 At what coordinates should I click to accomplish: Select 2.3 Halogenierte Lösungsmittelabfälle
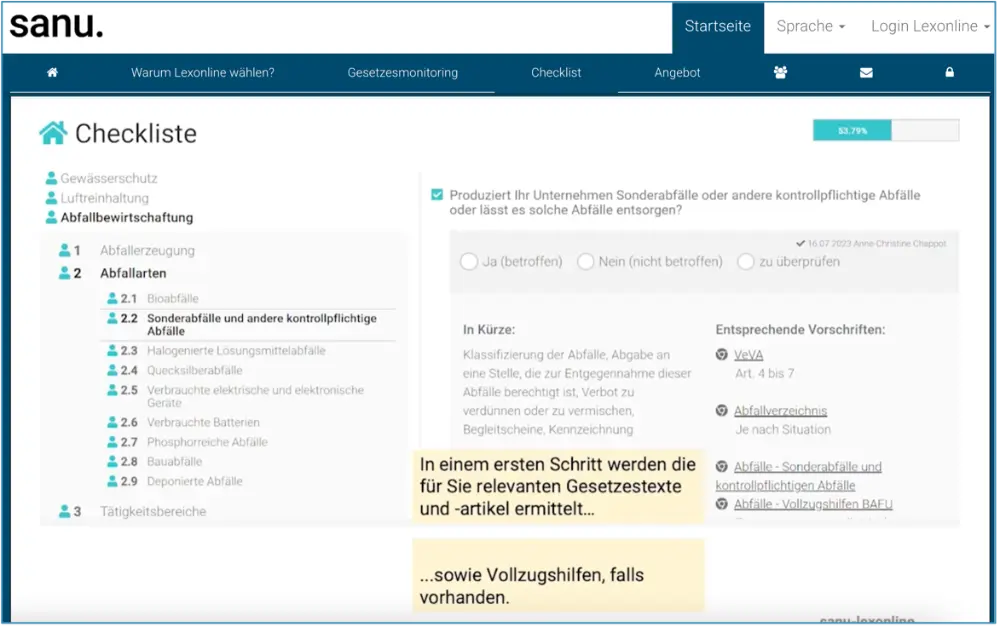pos(236,350)
